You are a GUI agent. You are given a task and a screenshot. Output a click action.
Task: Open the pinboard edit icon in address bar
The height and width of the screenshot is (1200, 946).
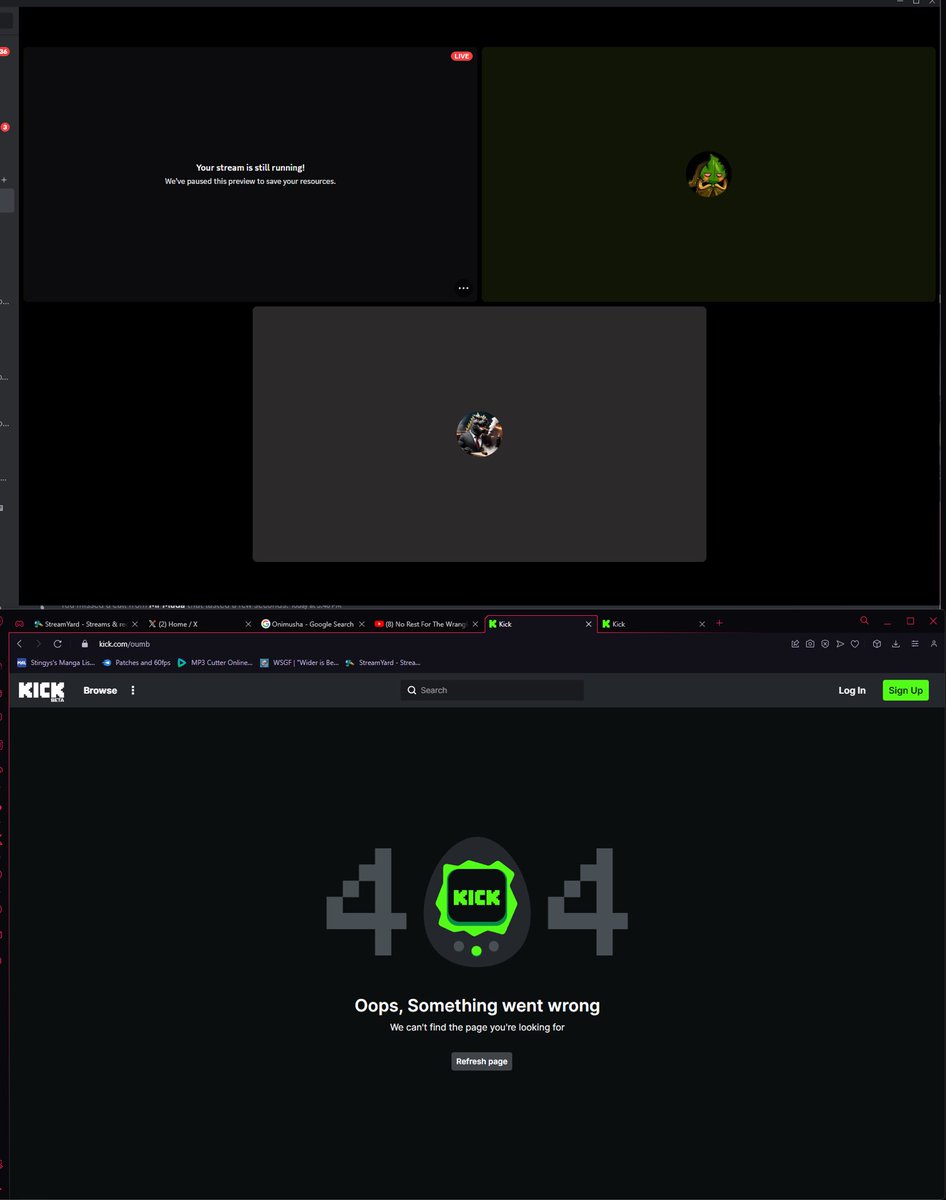click(795, 644)
